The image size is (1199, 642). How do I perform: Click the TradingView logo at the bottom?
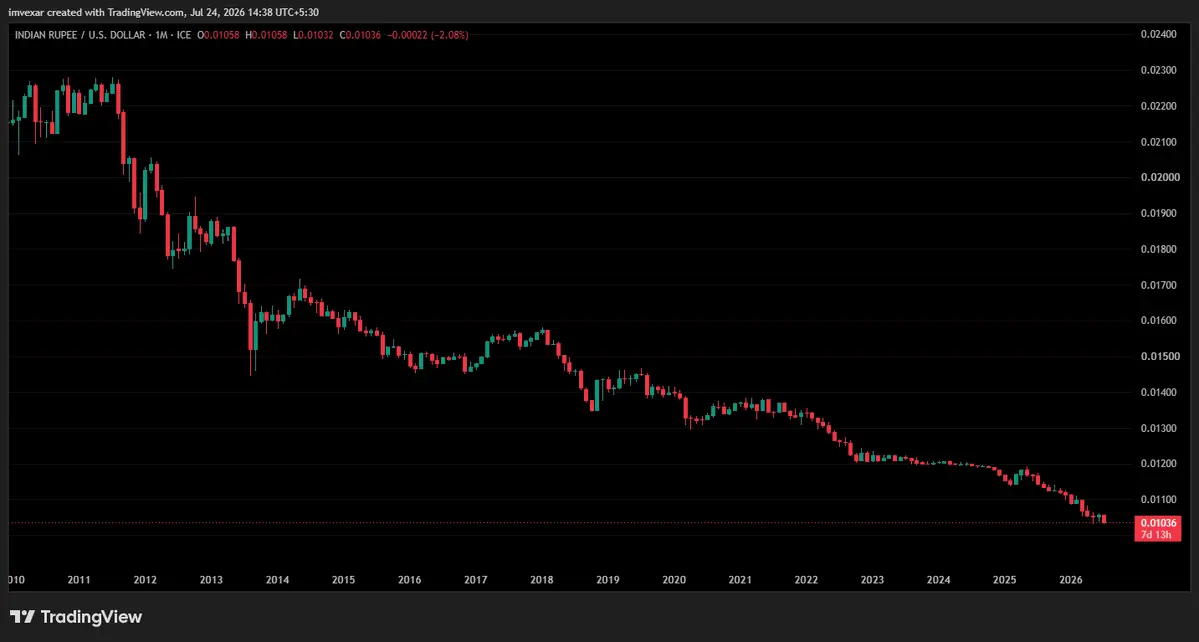(76, 617)
